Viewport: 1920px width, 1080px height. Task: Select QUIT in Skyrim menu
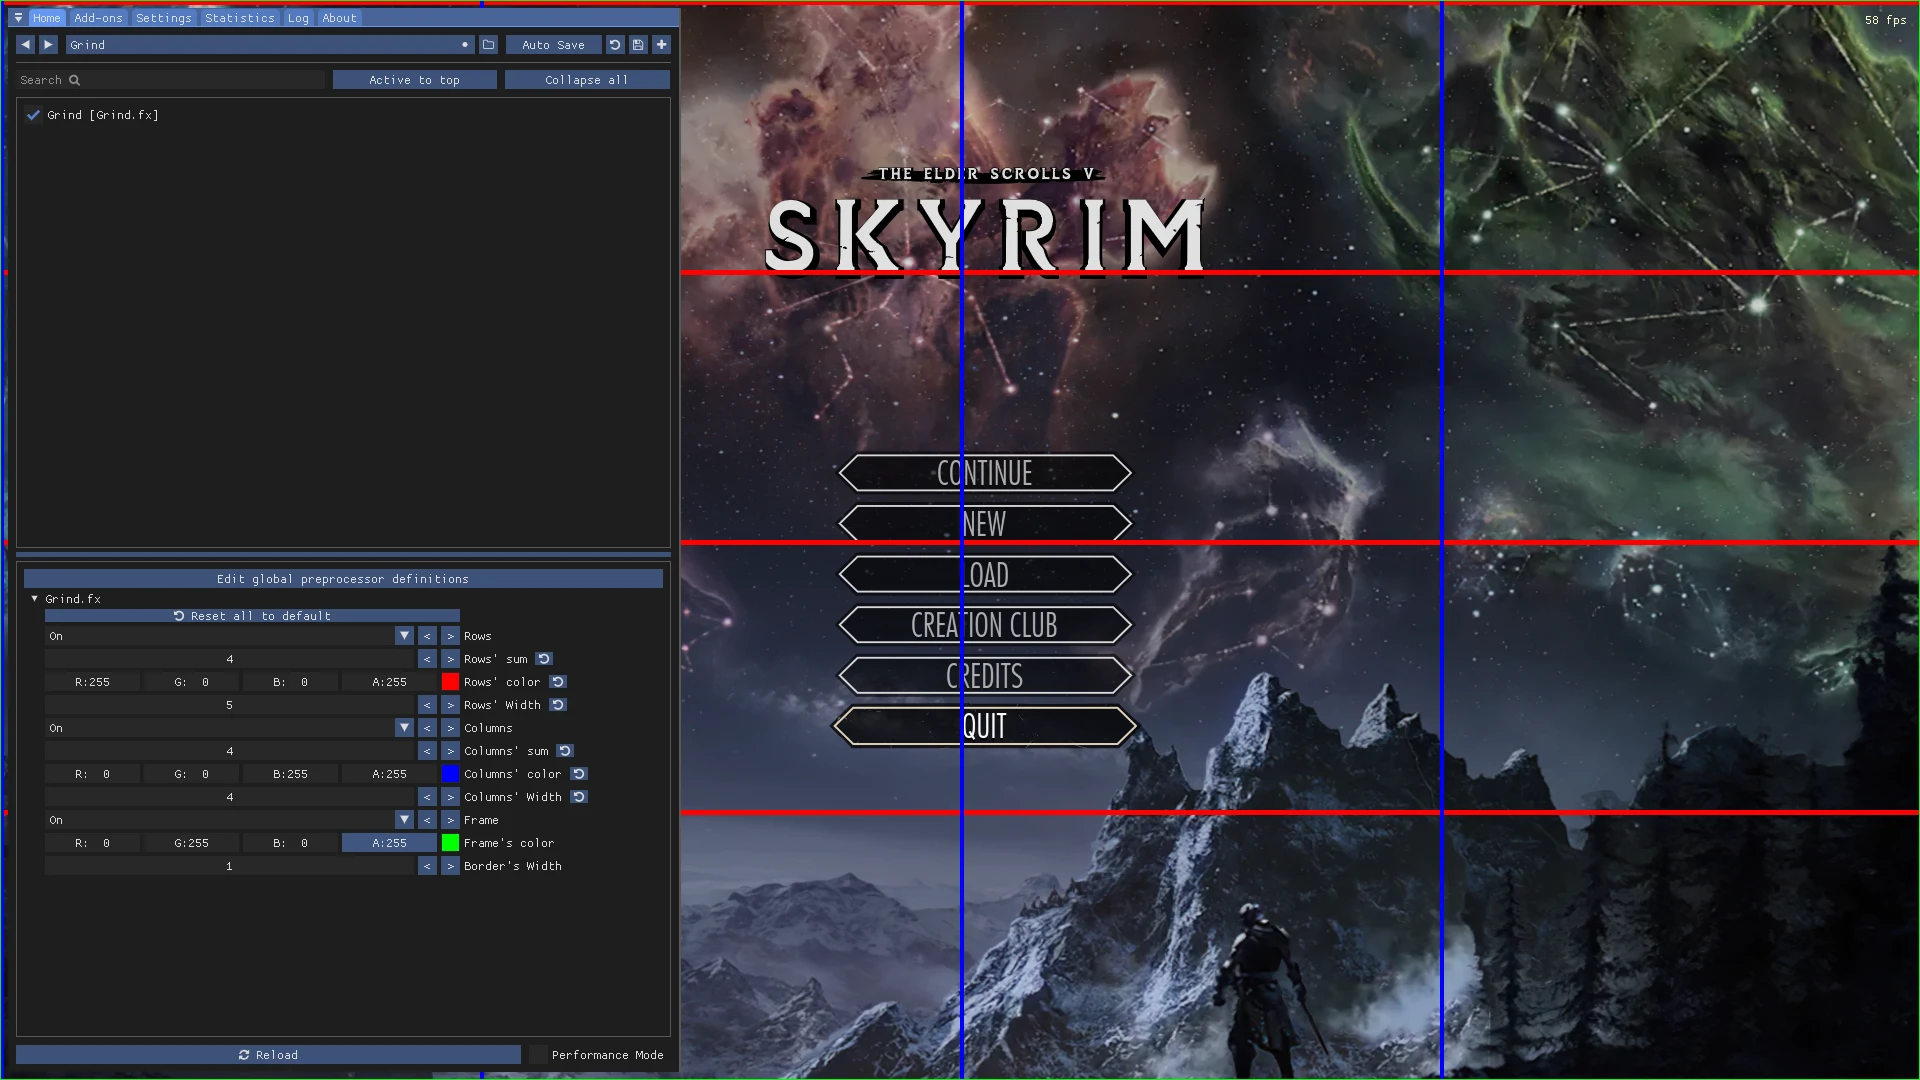pyautogui.click(x=985, y=727)
